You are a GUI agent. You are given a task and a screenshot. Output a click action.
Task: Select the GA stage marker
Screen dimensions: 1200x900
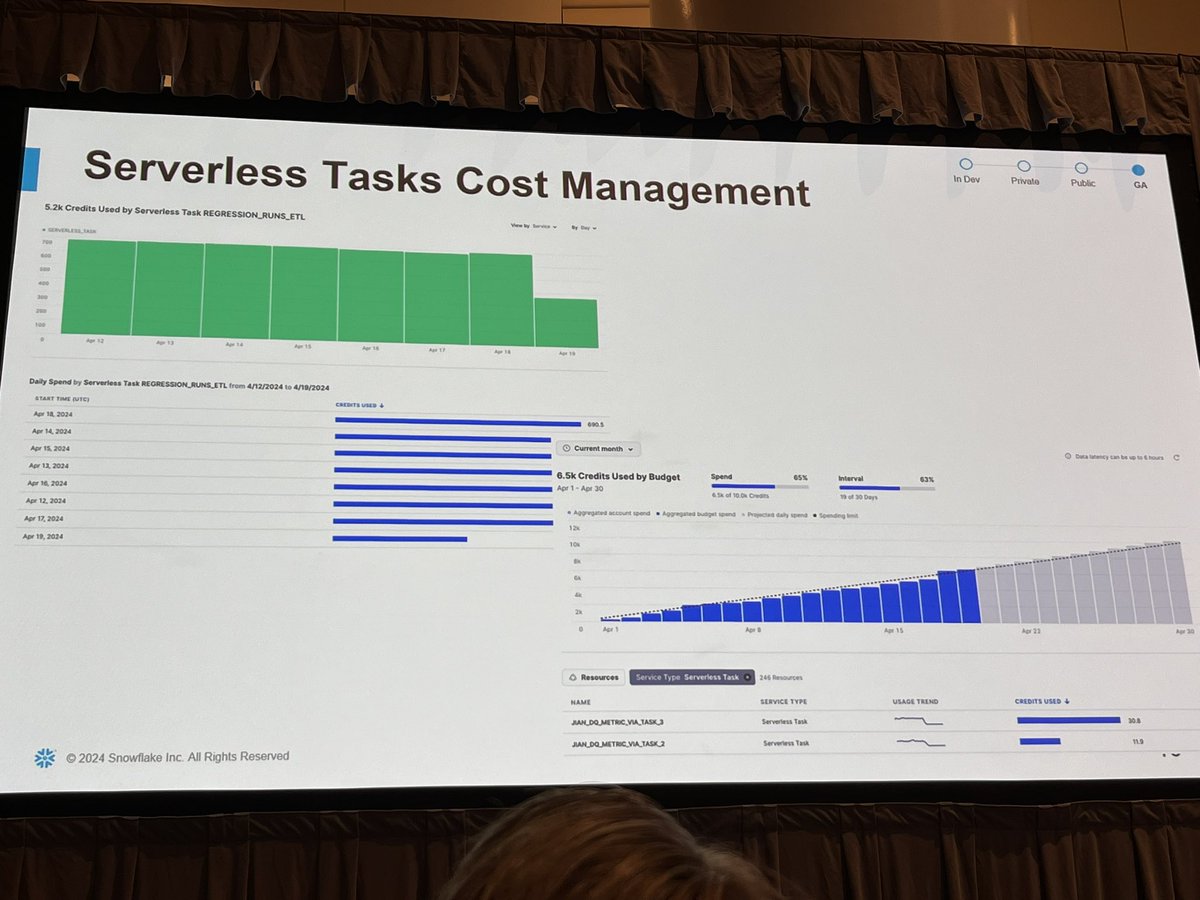(1139, 171)
